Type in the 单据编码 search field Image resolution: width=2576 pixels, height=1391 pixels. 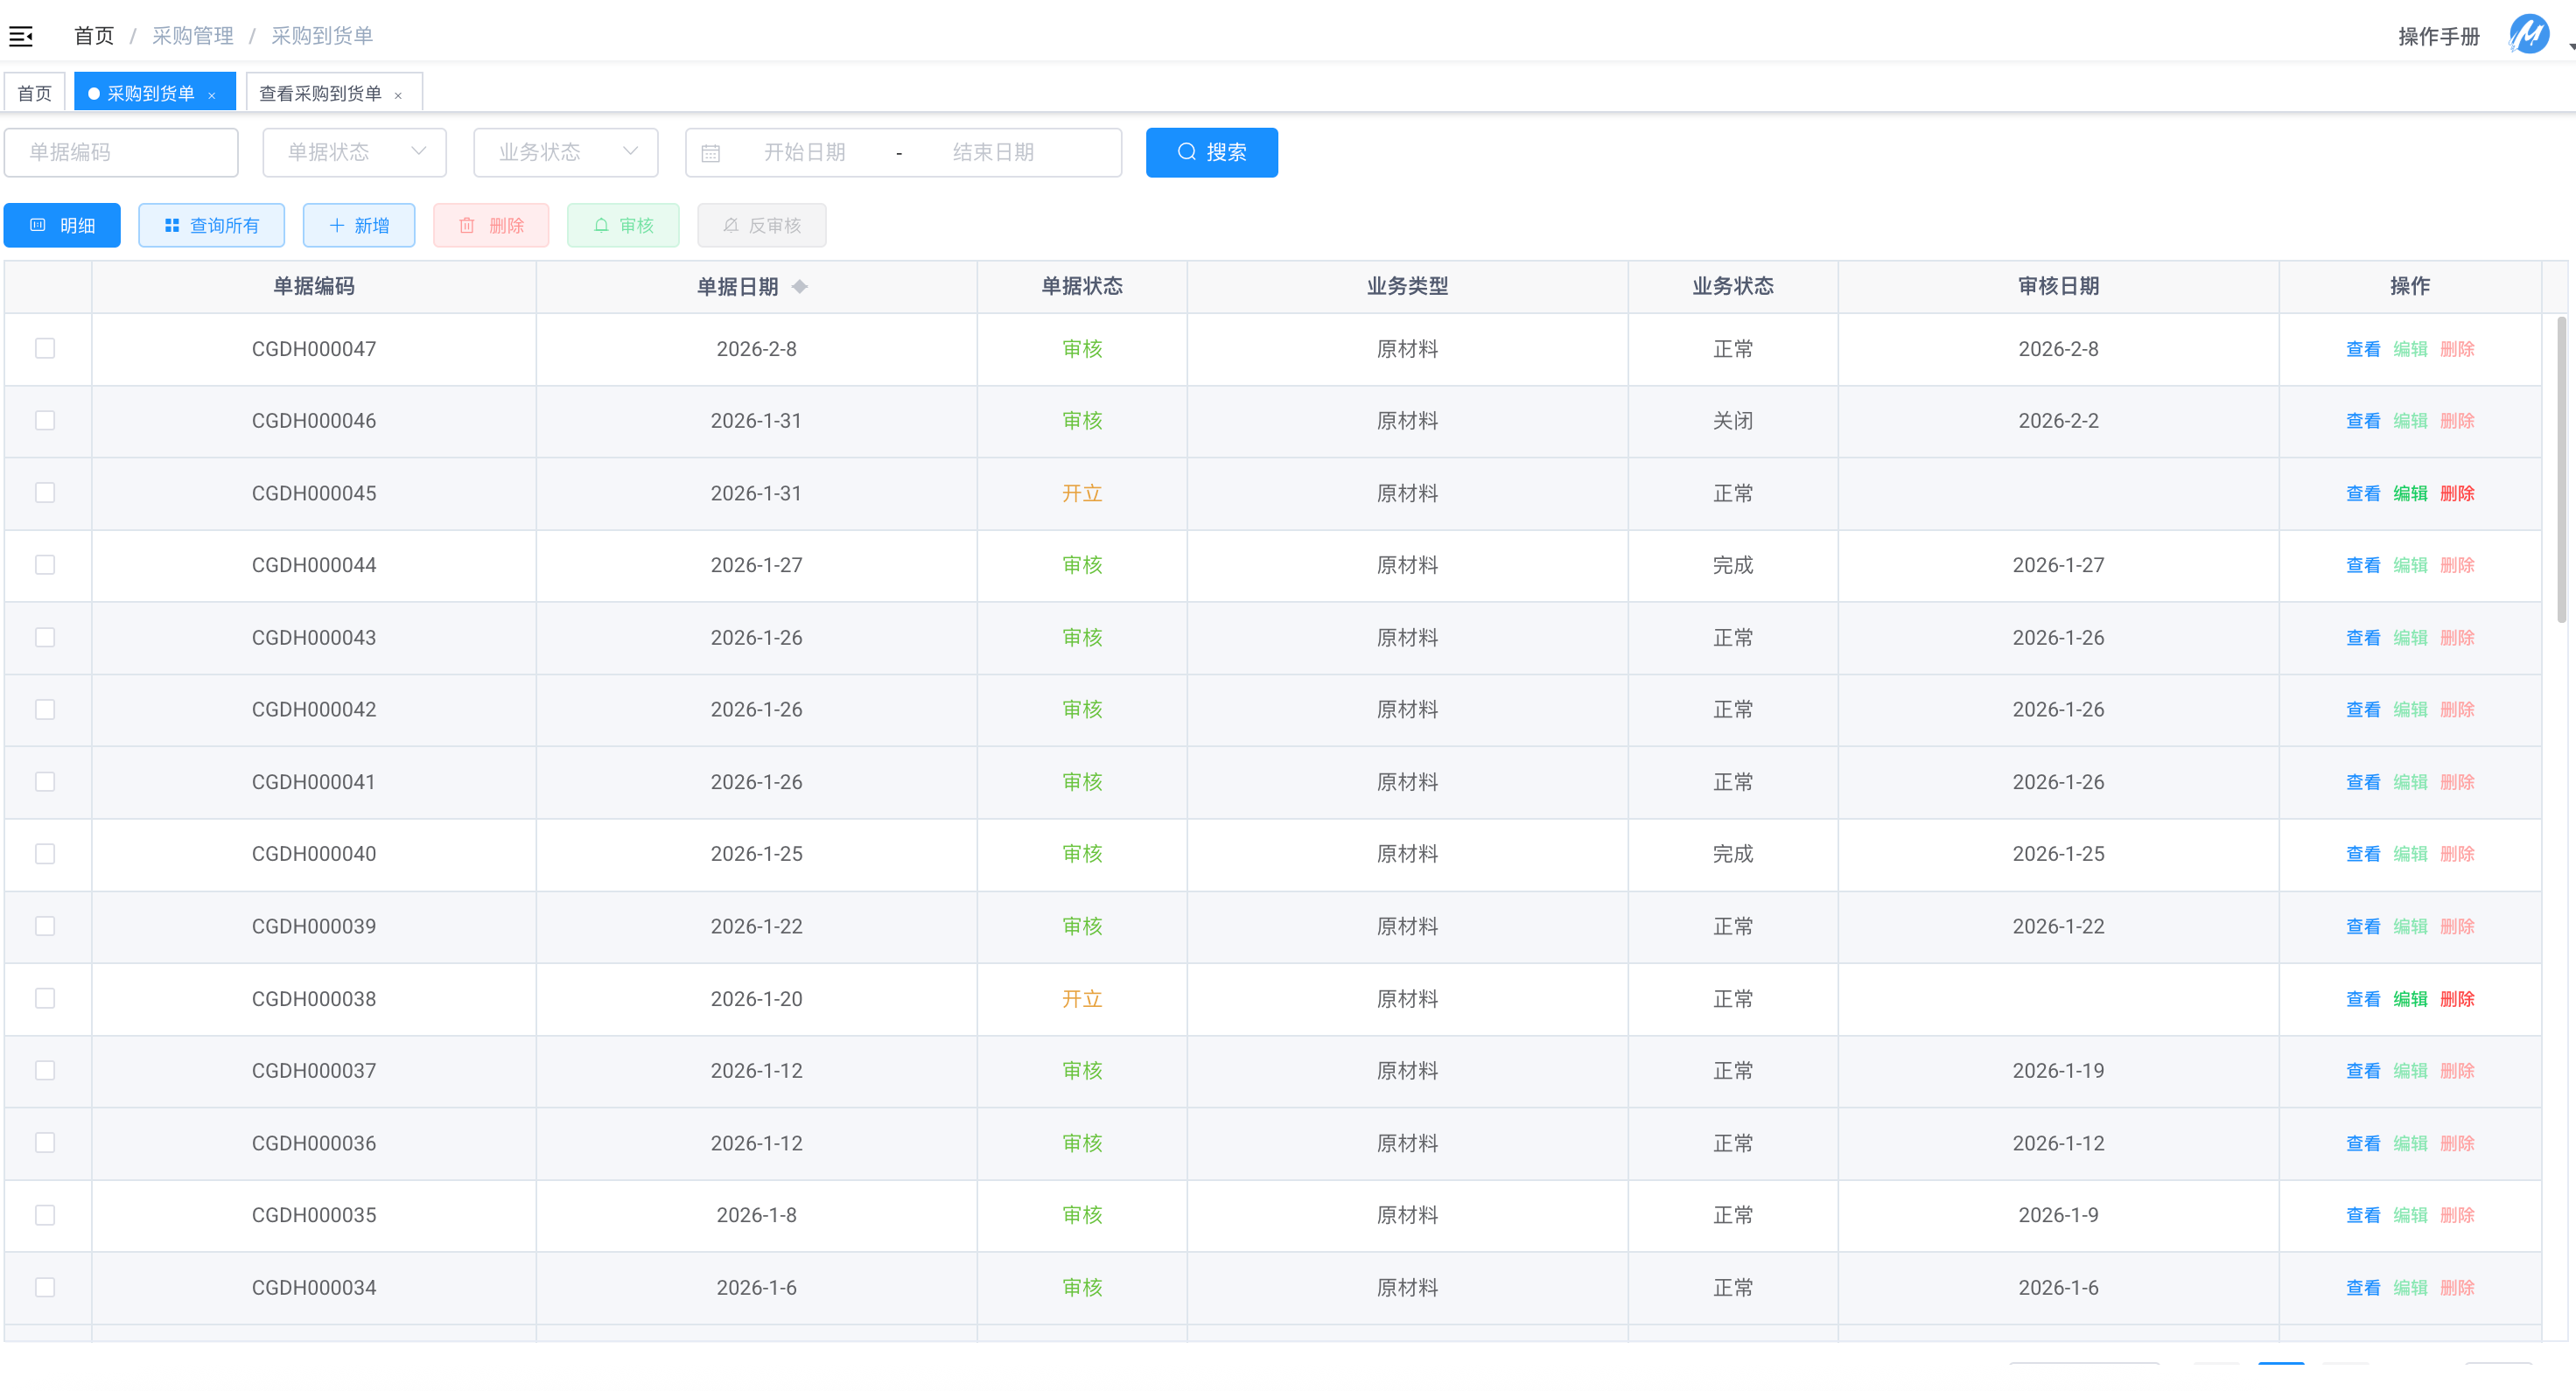pos(121,152)
